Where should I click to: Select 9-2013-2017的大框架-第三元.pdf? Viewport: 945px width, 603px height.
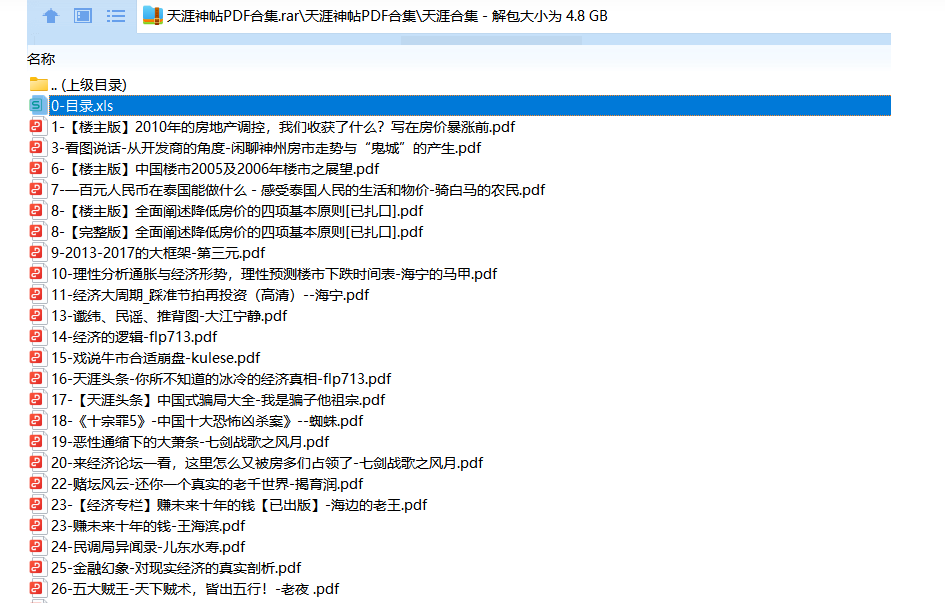tap(158, 253)
